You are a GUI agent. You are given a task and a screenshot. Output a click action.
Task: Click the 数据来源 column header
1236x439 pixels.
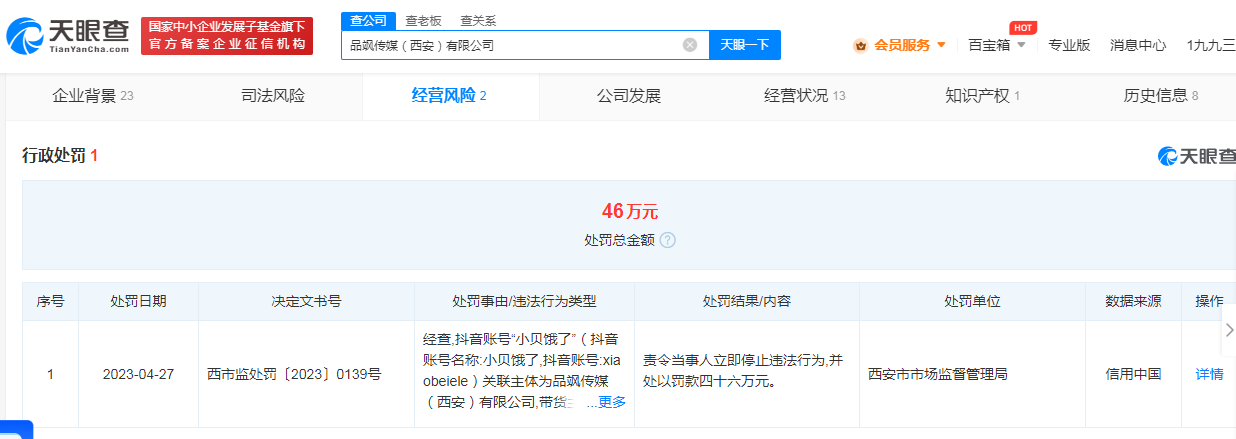[1133, 301]
